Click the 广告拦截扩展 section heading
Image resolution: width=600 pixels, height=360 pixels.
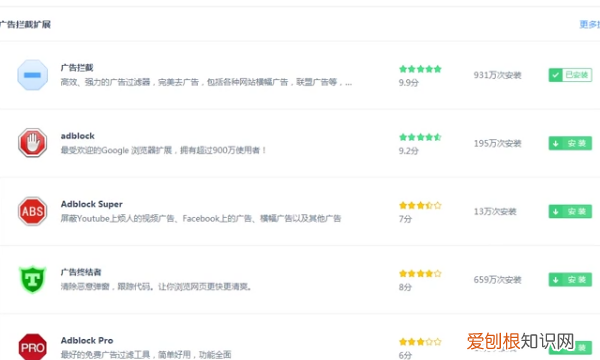[x=25, y=24]
